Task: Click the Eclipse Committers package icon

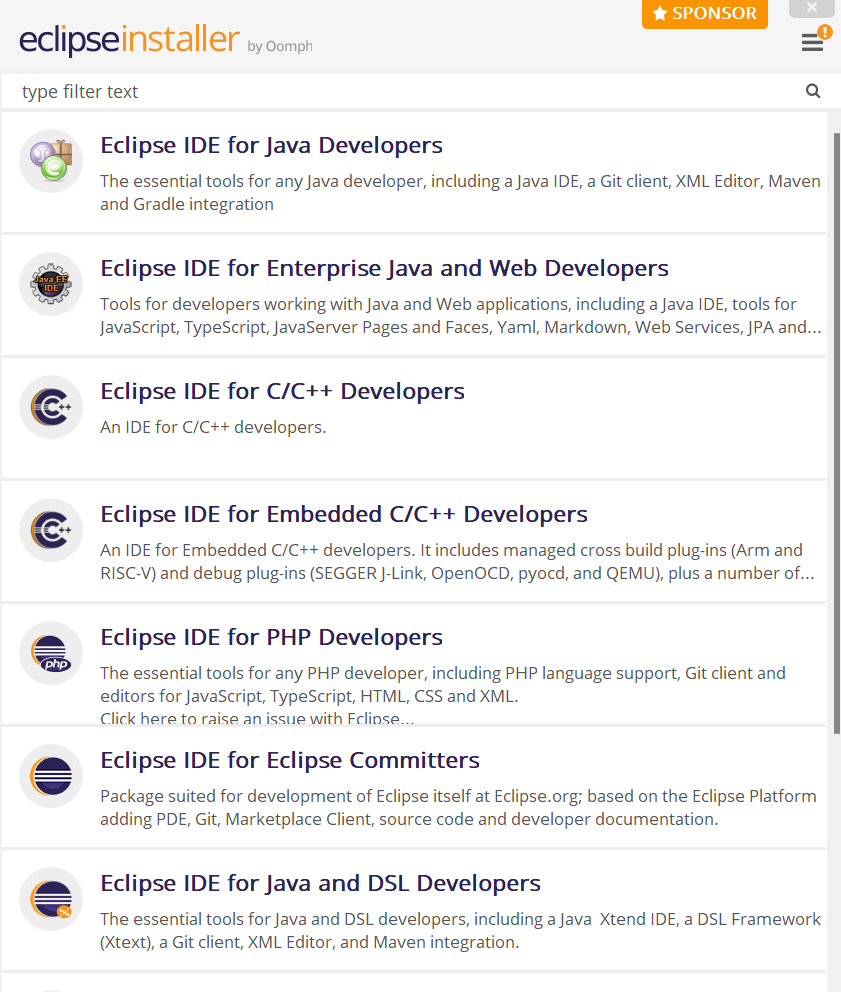Action: [51, 776]
